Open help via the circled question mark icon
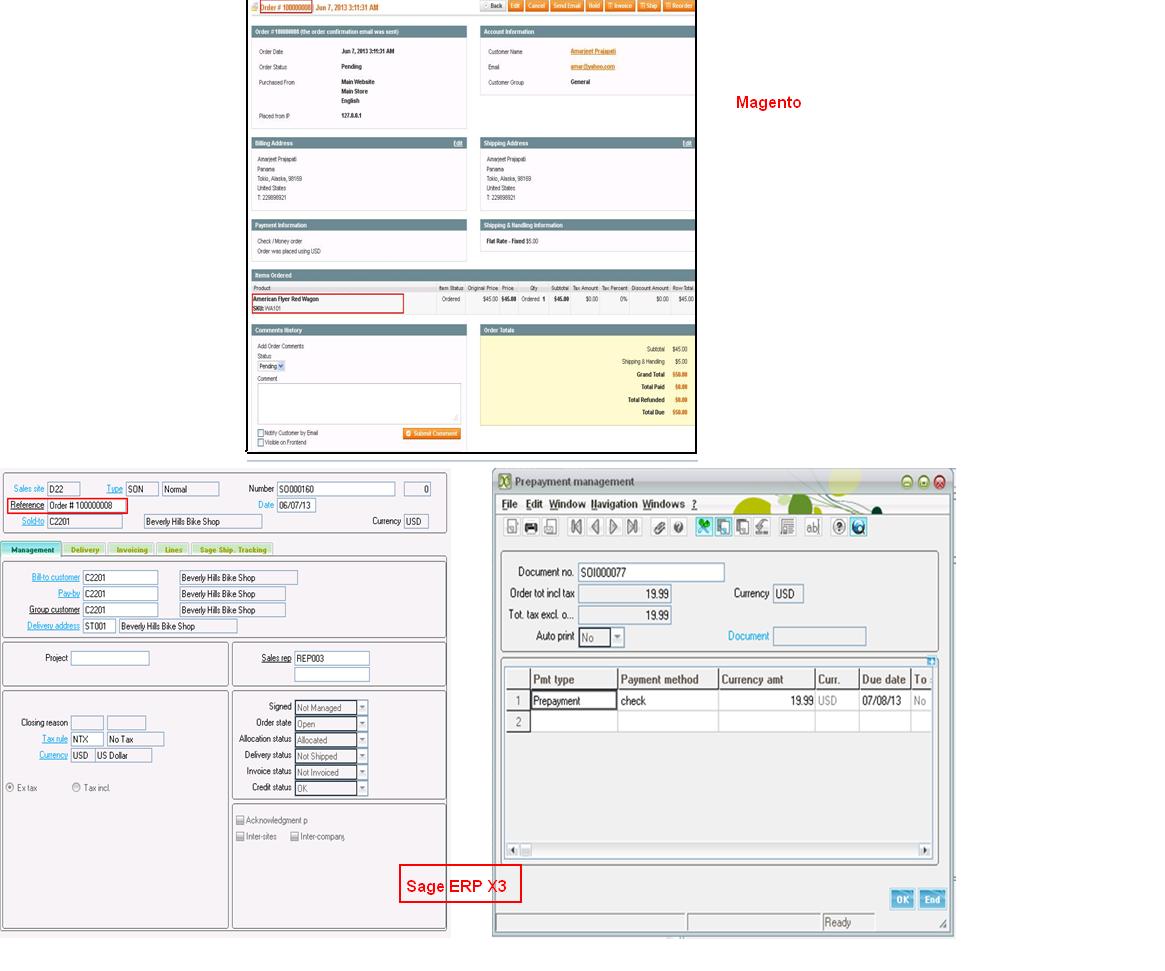 click(839, 527)
